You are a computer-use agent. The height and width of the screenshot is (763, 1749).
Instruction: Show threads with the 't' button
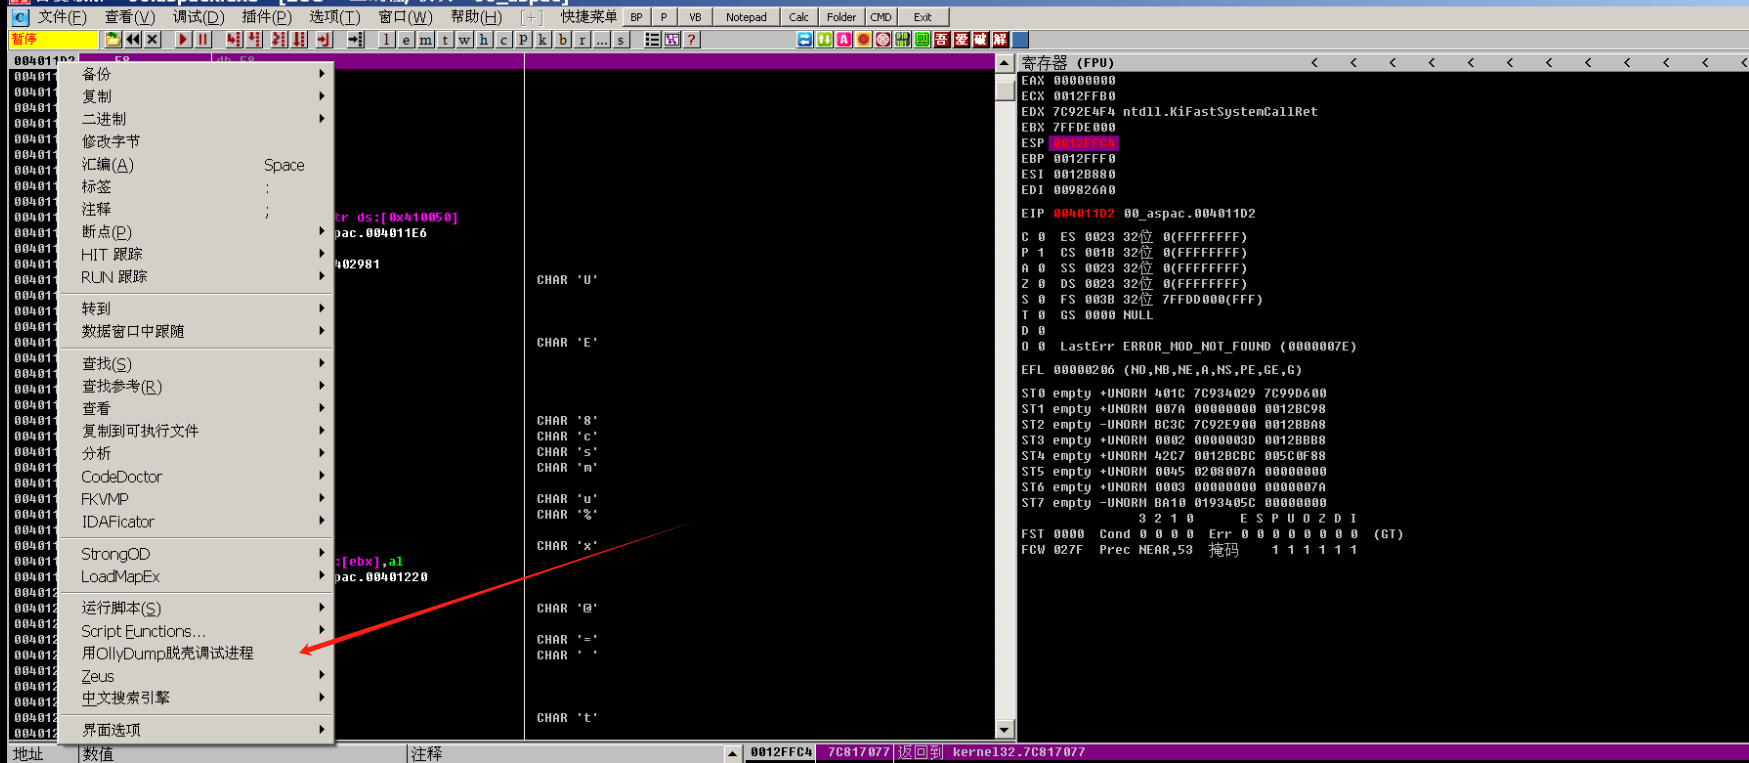click(445, 39)
